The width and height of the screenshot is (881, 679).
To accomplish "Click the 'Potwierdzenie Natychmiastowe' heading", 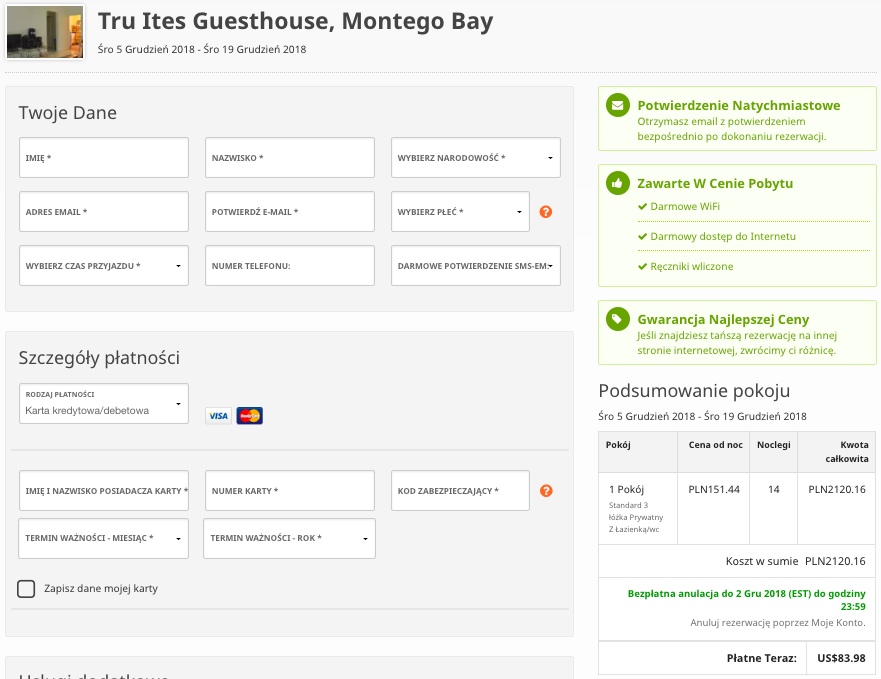I will 738,105.
